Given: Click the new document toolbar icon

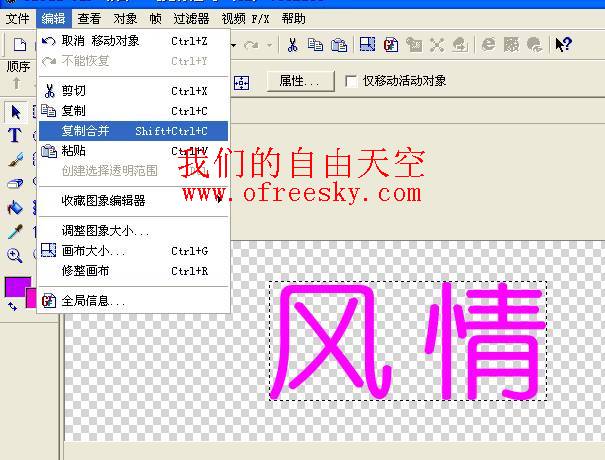Looking at the screenshot, I should [x=19, y=44].
